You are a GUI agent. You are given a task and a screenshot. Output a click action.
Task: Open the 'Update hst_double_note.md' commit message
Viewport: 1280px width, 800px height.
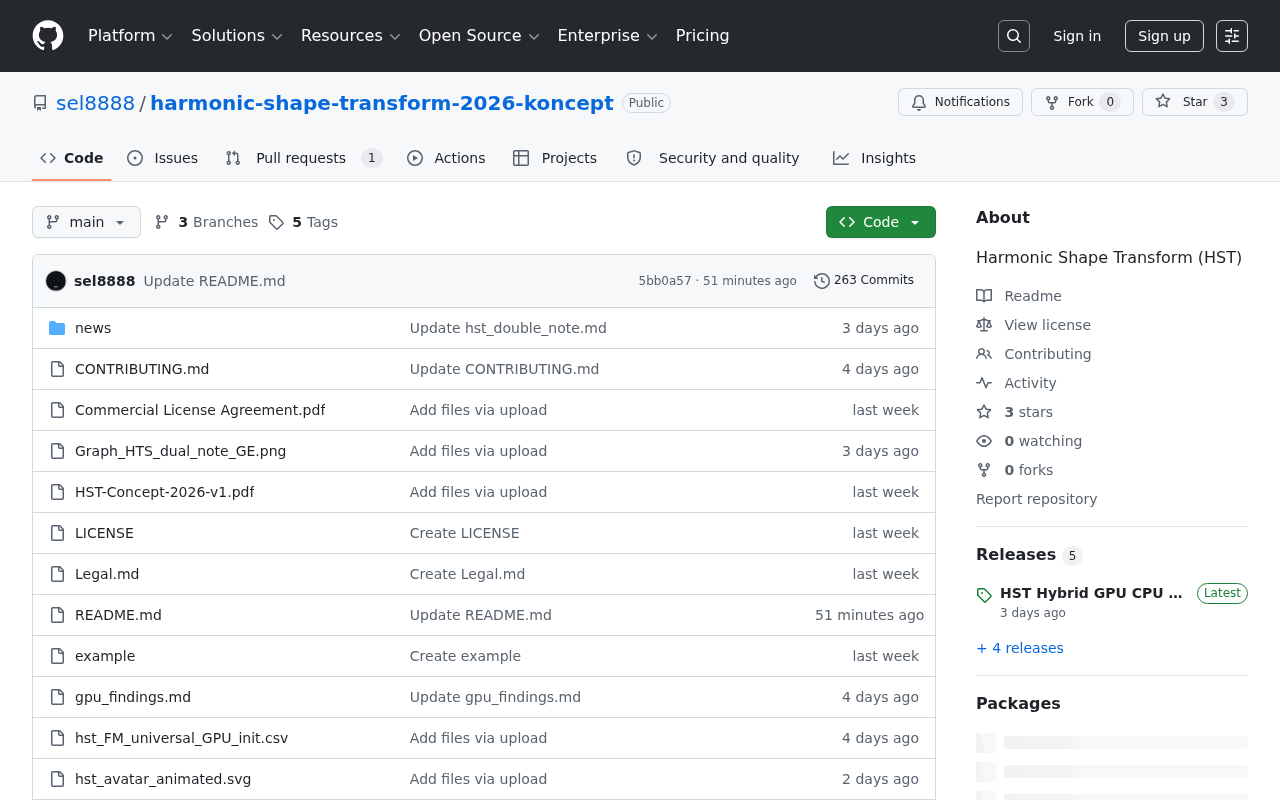pyautogui.click(x=508, y=328)
